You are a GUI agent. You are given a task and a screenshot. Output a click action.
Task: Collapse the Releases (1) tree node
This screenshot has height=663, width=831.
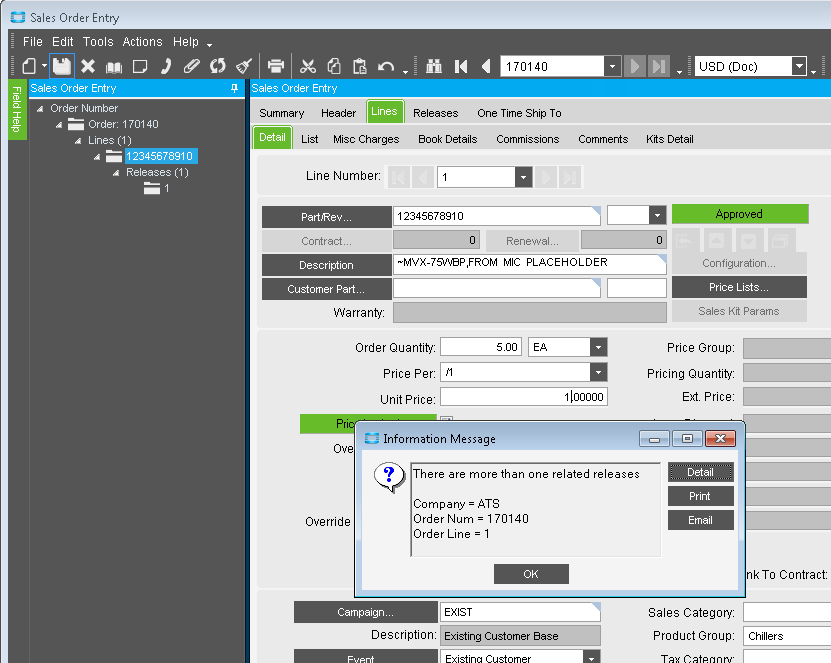116,173
